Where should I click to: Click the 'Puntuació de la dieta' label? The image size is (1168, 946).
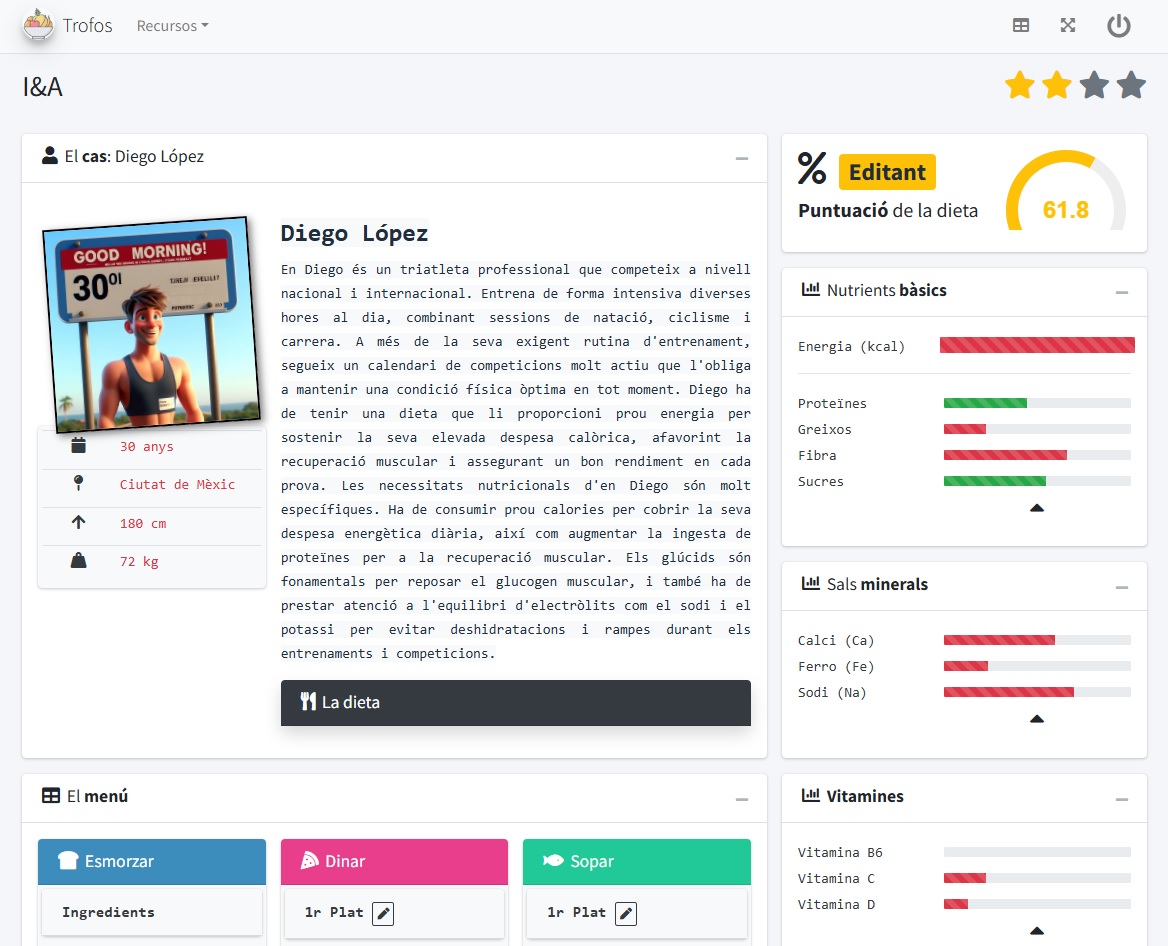[x=888, y=211]
